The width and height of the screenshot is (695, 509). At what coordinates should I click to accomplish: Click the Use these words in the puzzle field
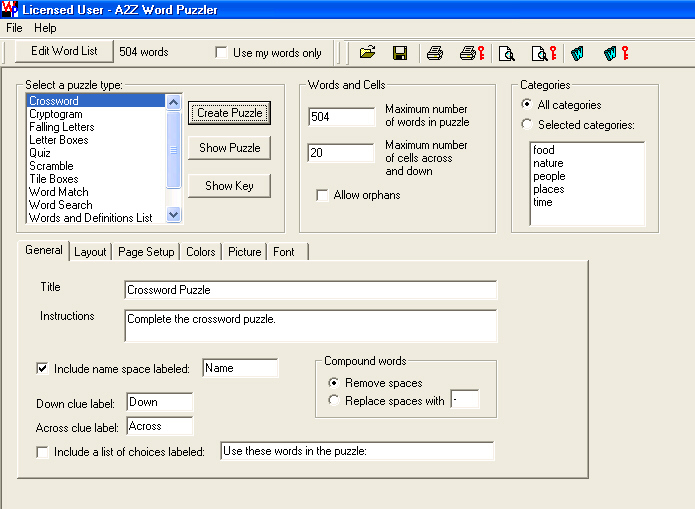[x=357, y=451]
